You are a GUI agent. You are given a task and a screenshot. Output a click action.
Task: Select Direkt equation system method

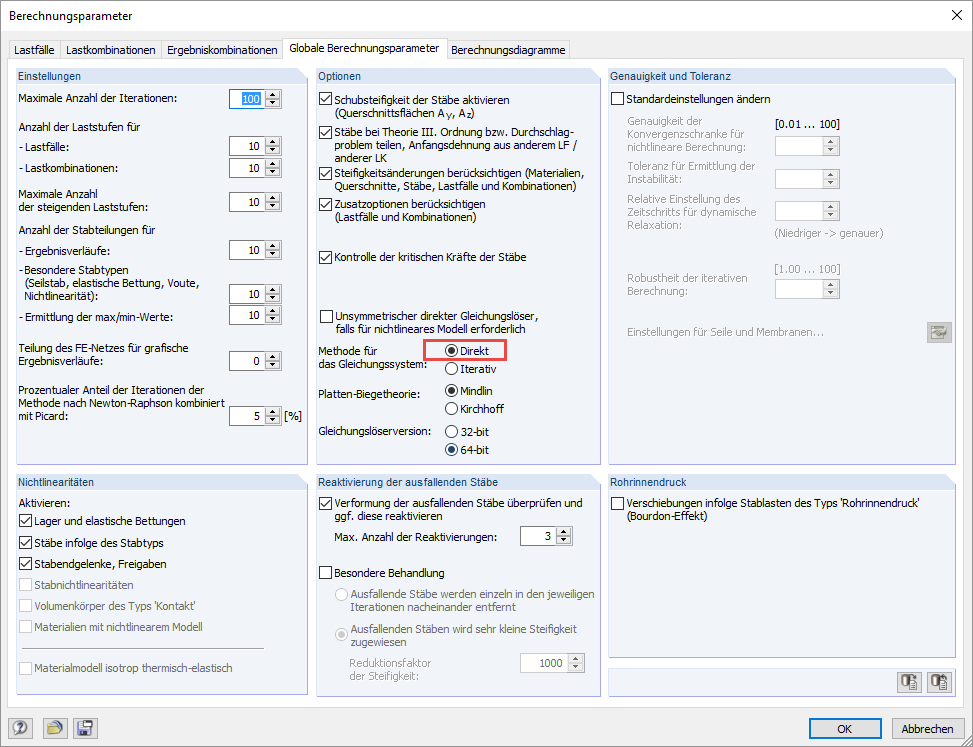pyautogui.click(x=452, y=351)
